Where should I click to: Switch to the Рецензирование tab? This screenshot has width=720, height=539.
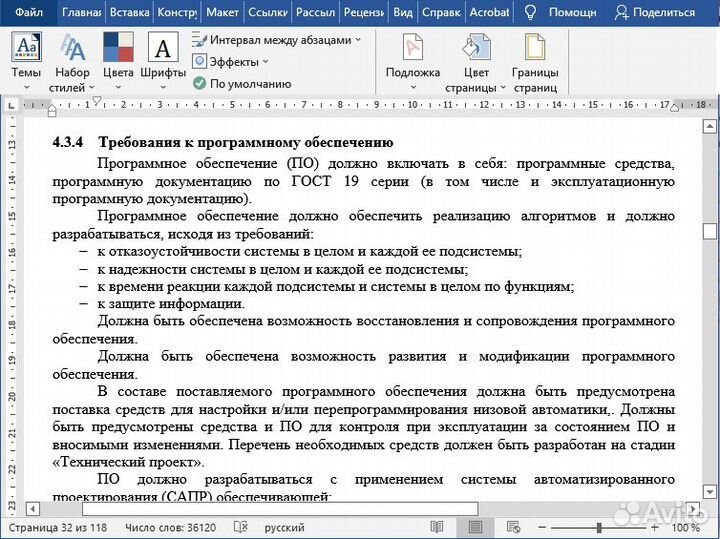pyautogui.click(x=364, y=12)
